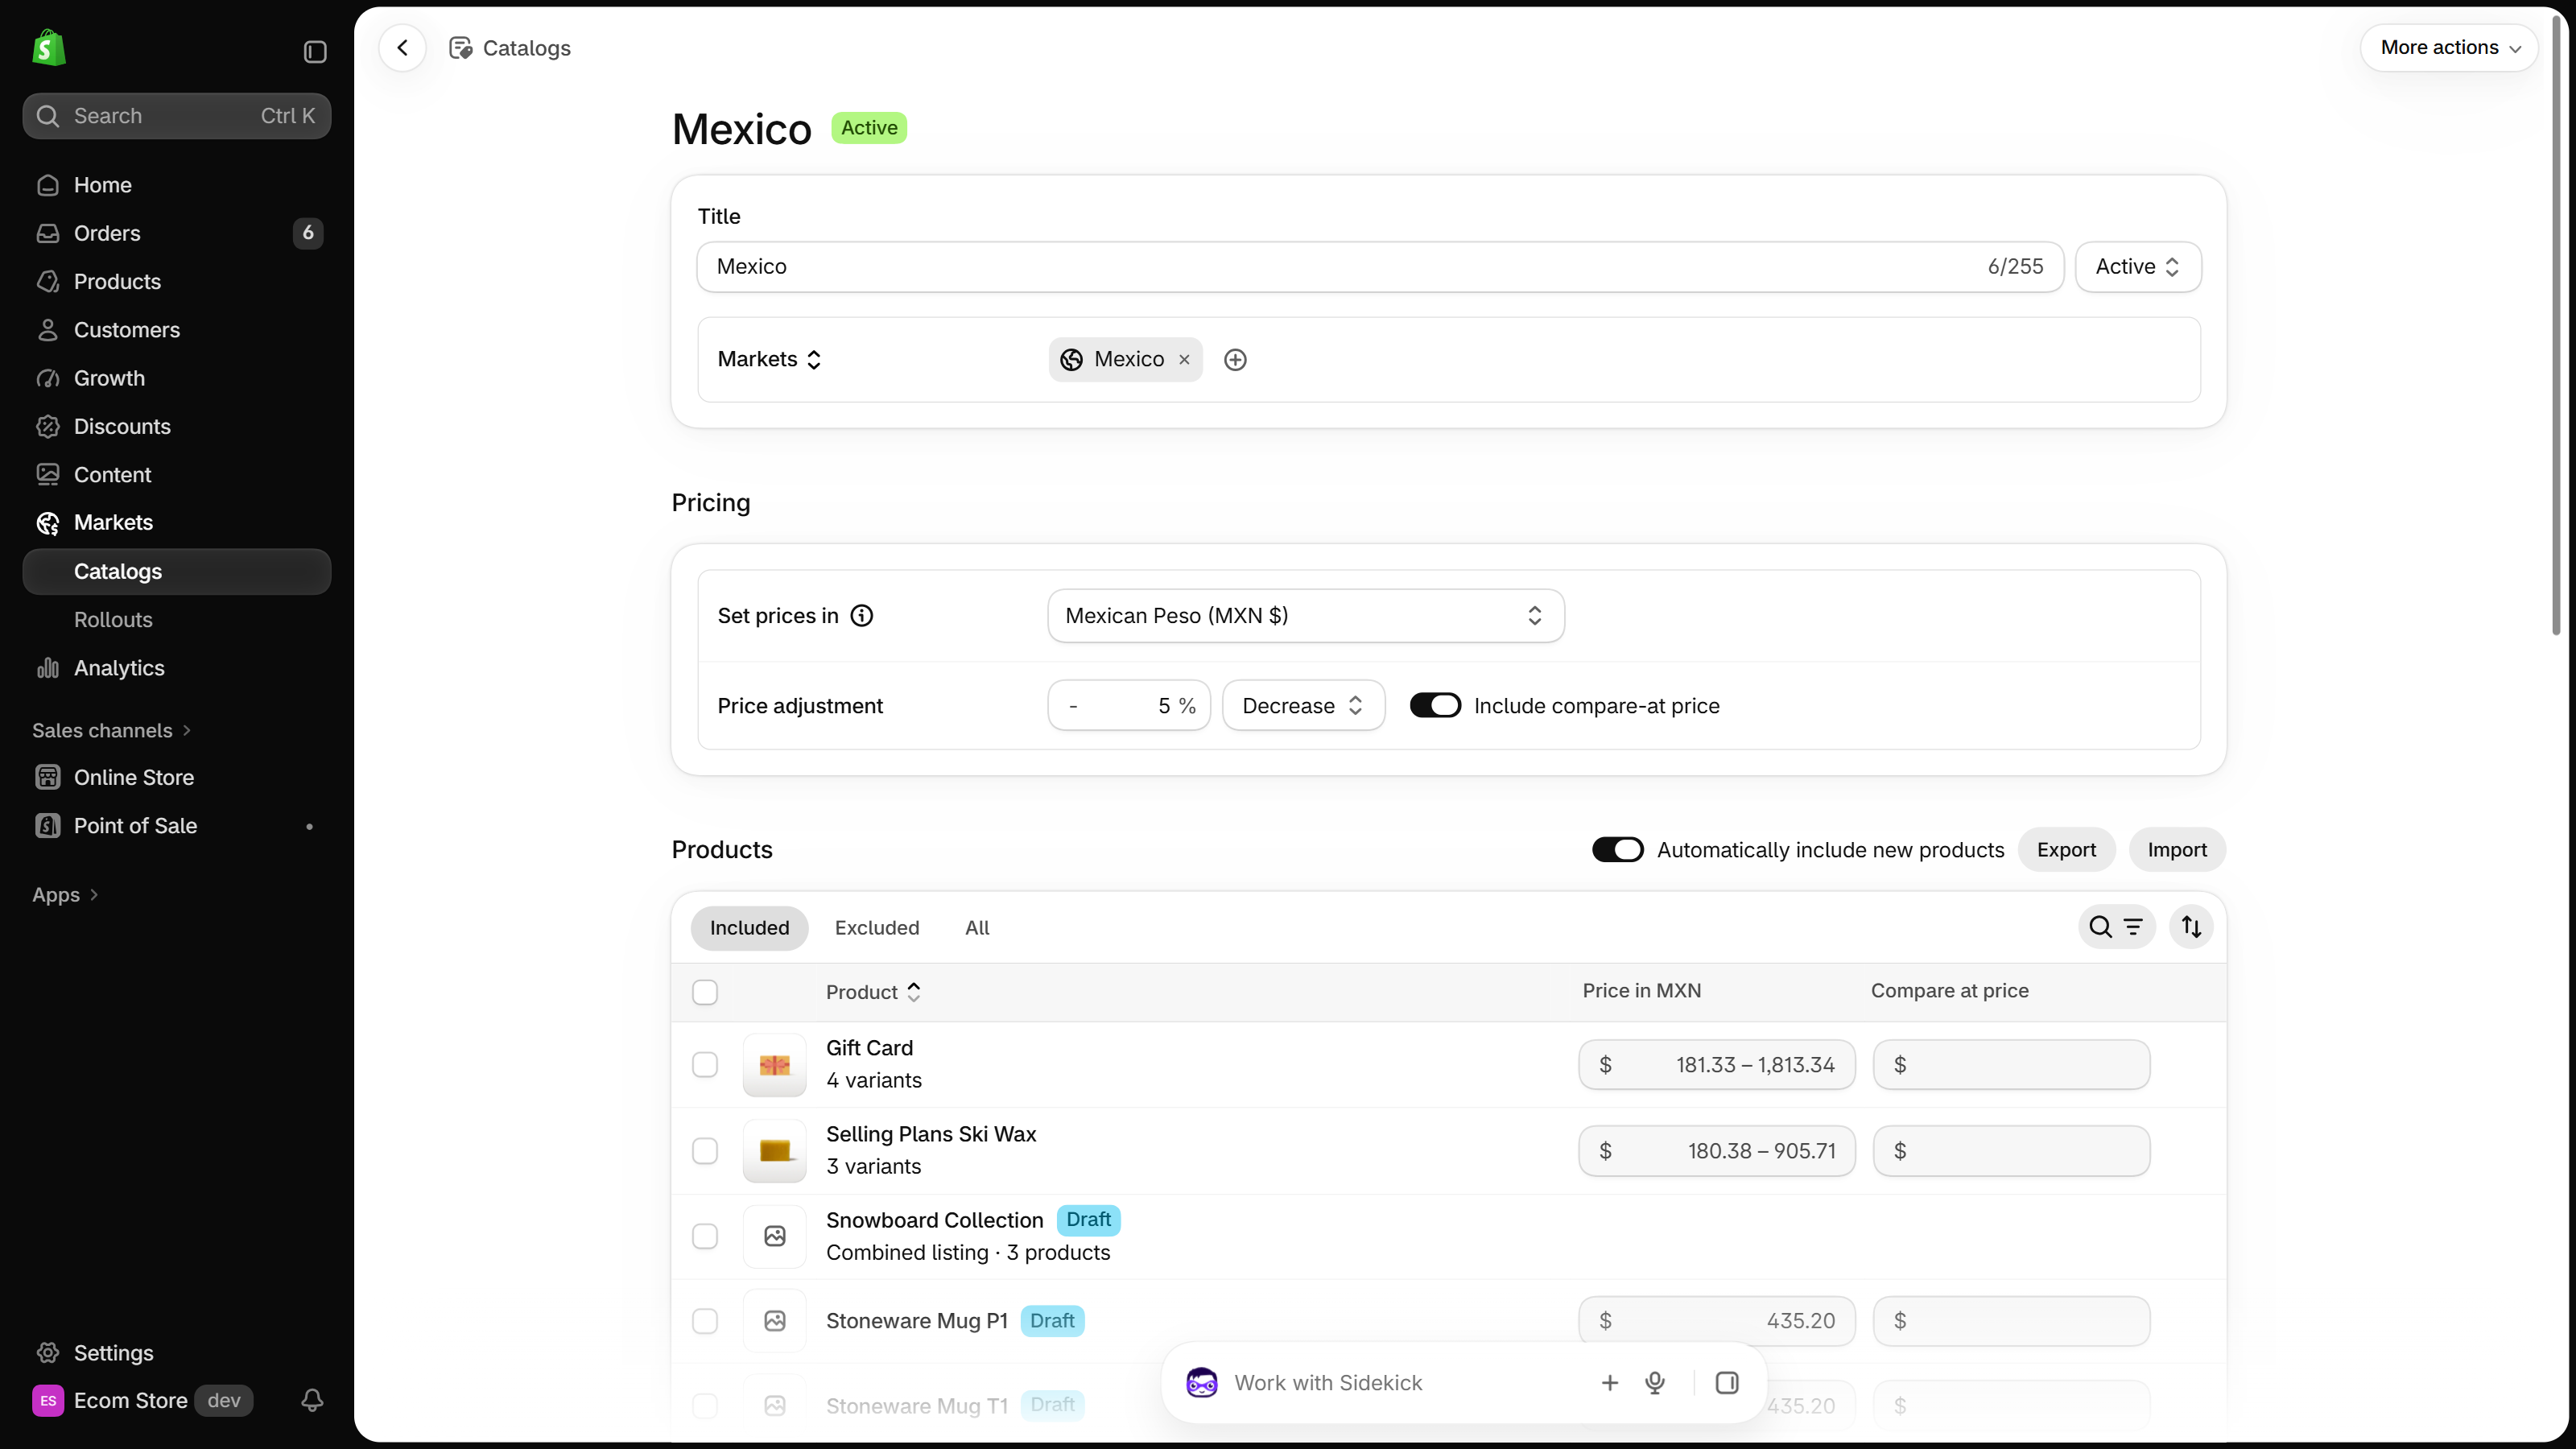Click the Sidekick avatar icon

click(1201, 1383)
